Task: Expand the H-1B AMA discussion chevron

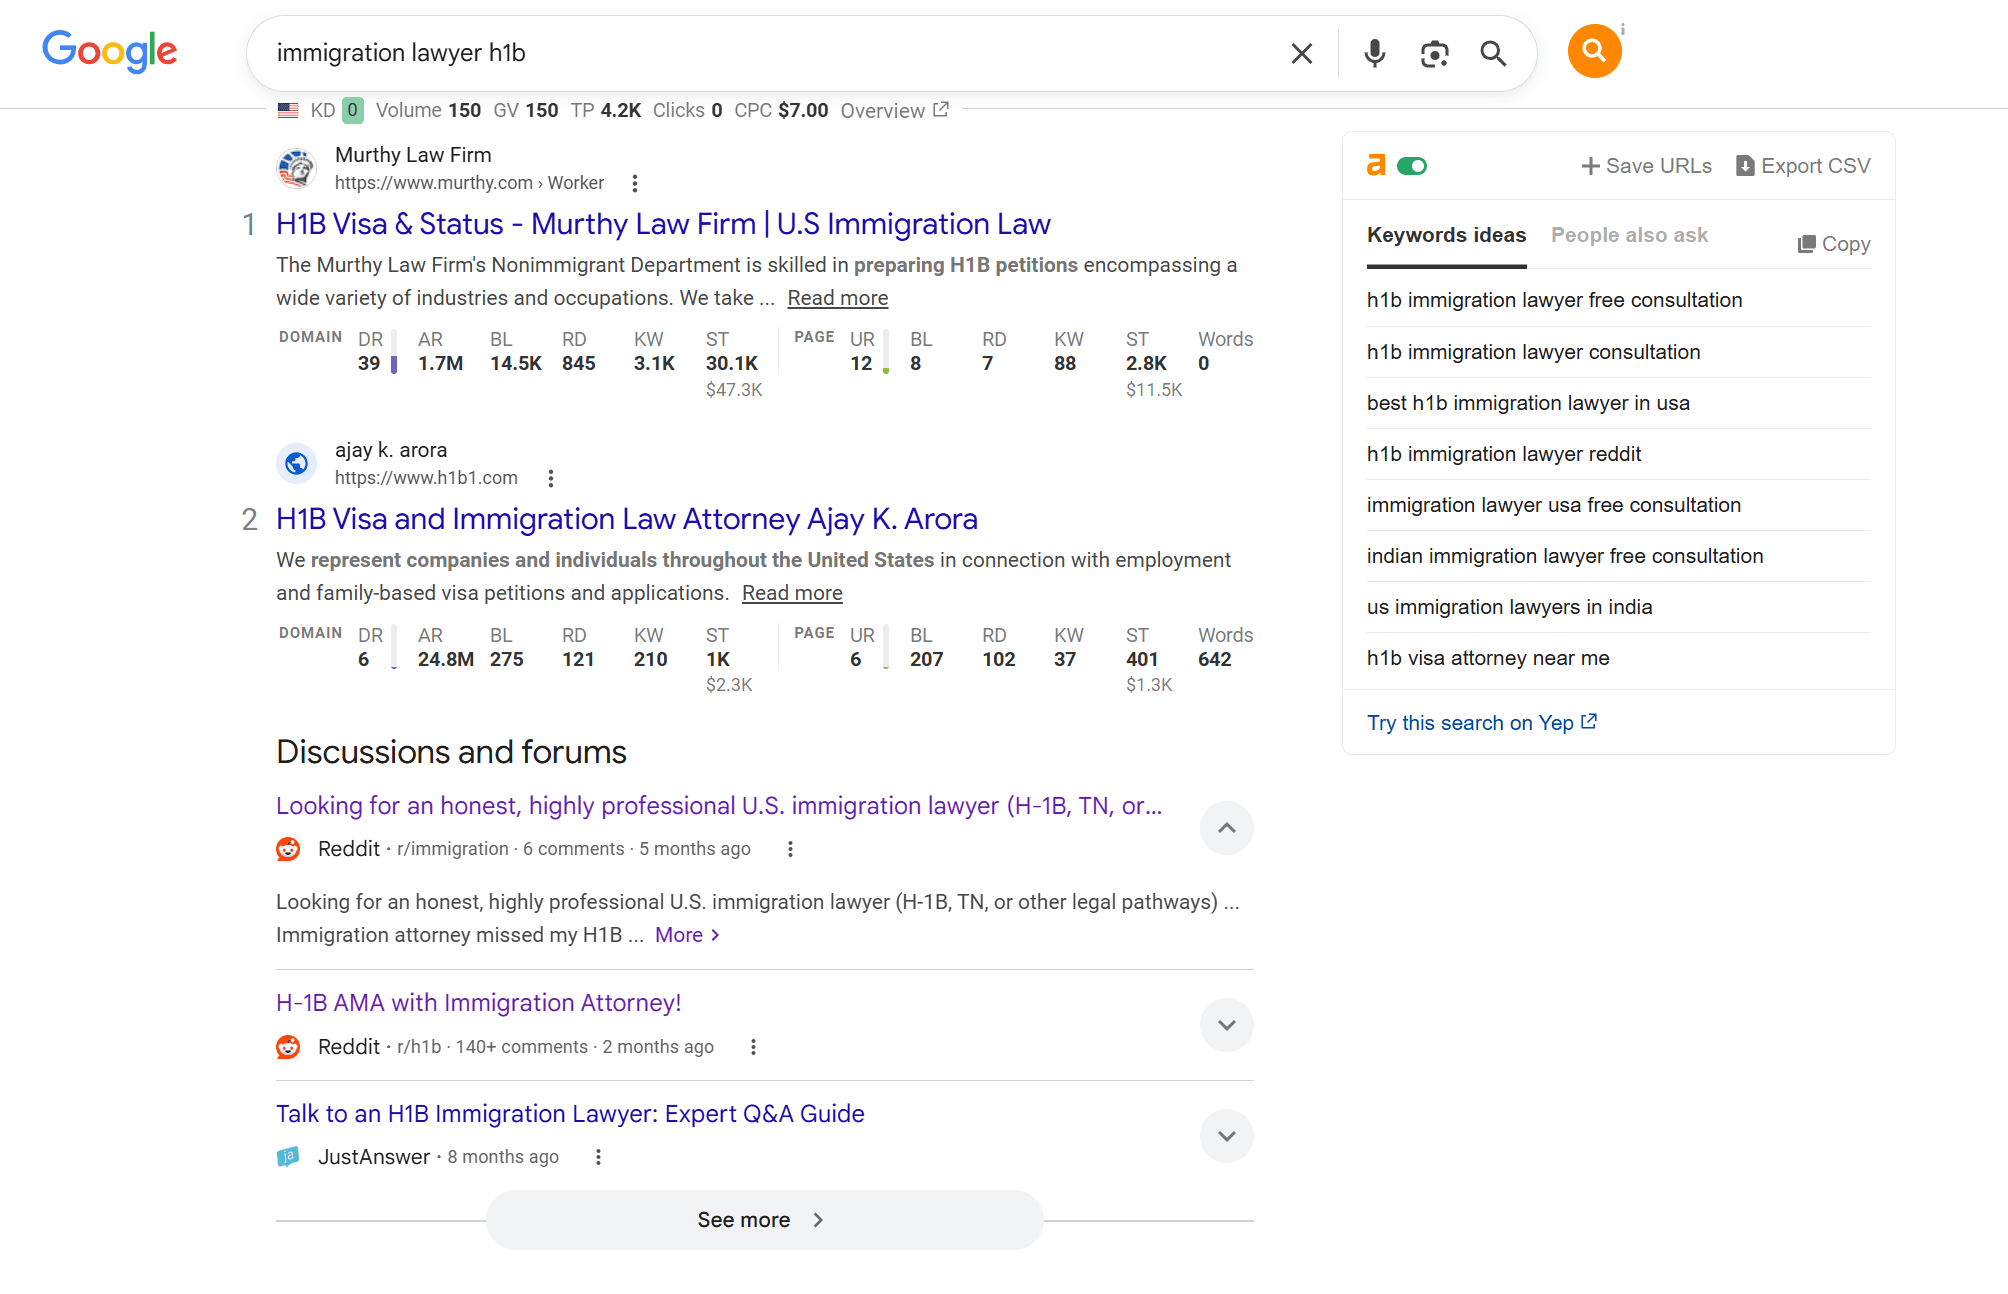Action: coord(1227,1025)
